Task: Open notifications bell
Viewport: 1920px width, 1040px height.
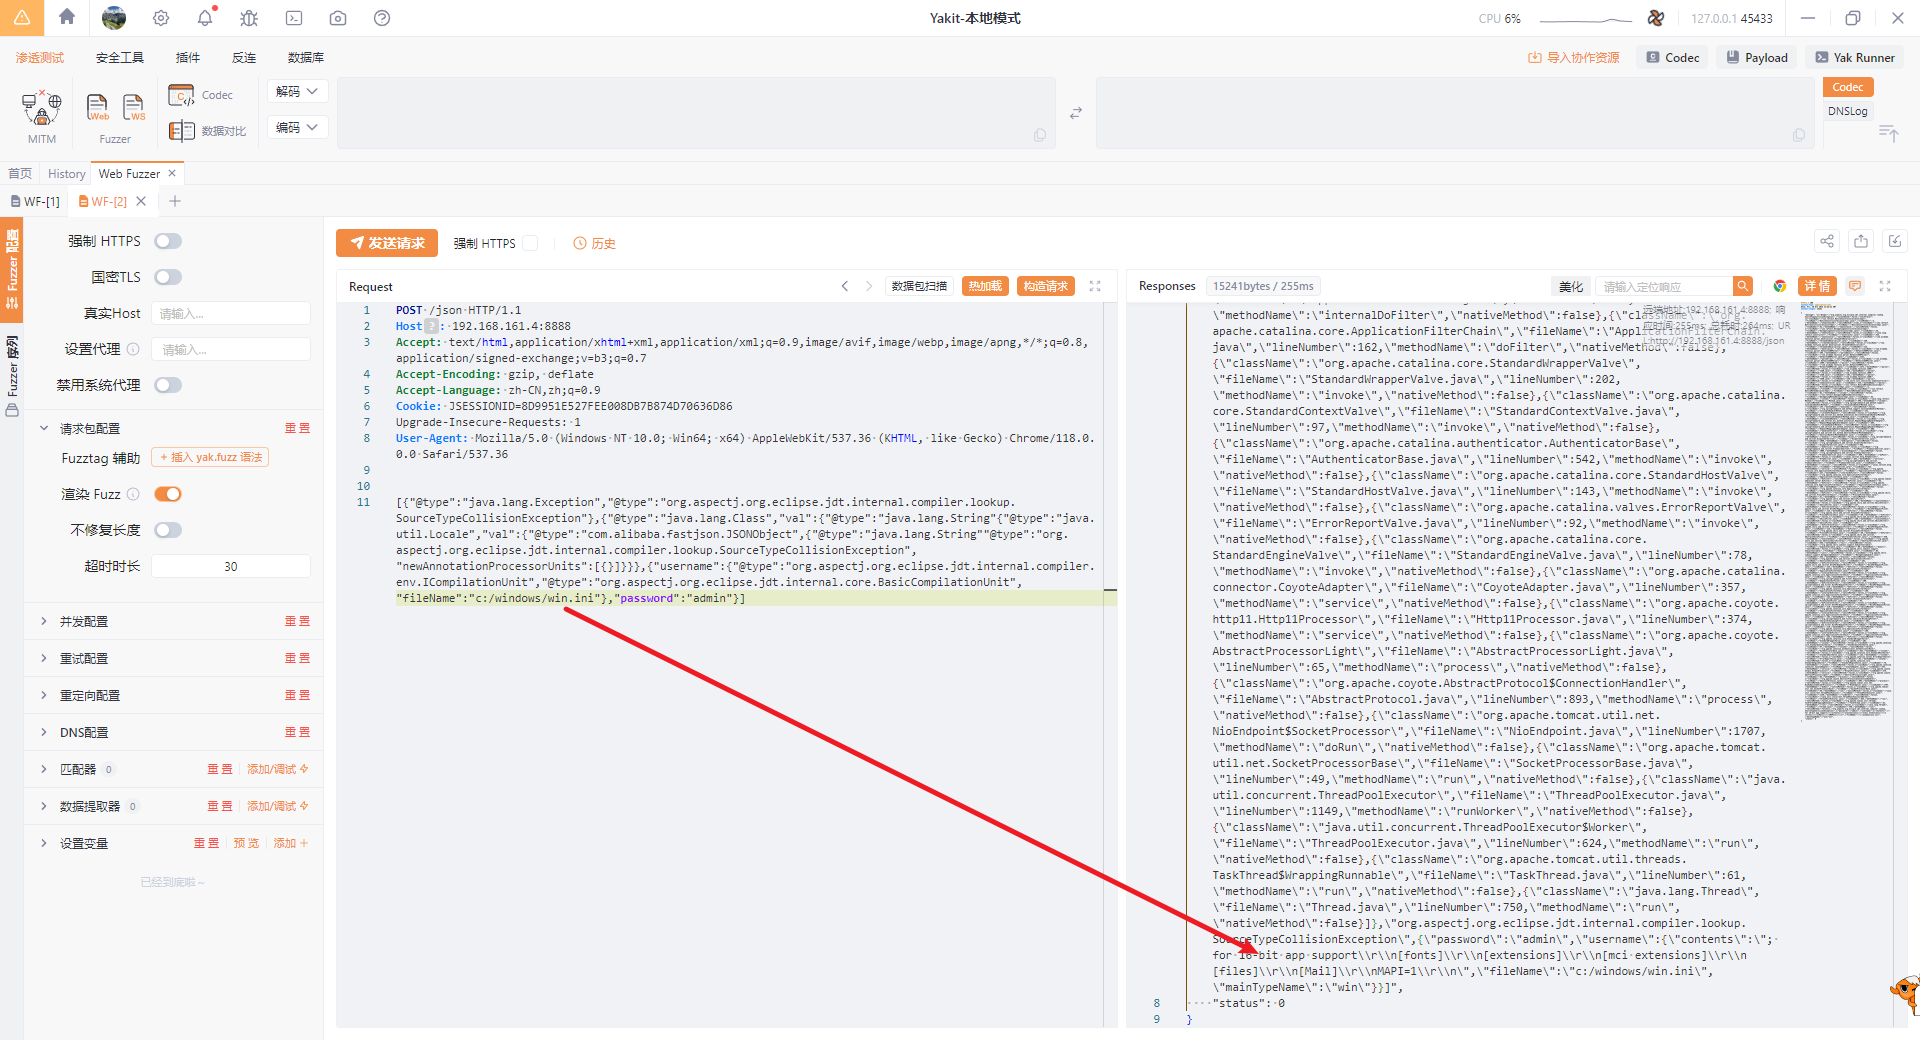Action: click(205, 18)
